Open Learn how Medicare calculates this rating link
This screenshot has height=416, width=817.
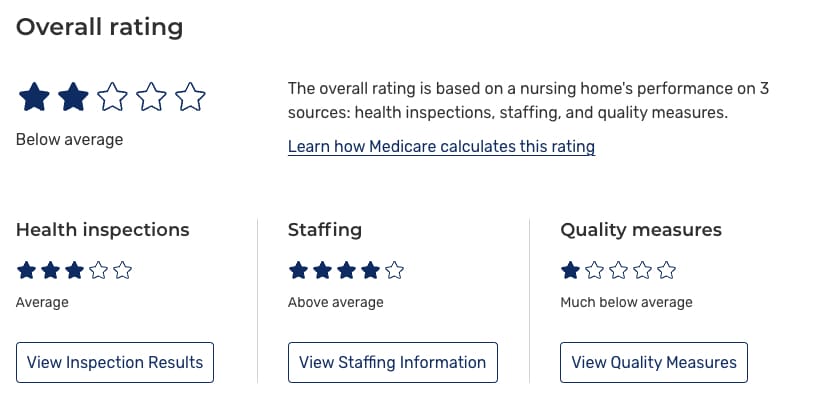pos(441,147)
